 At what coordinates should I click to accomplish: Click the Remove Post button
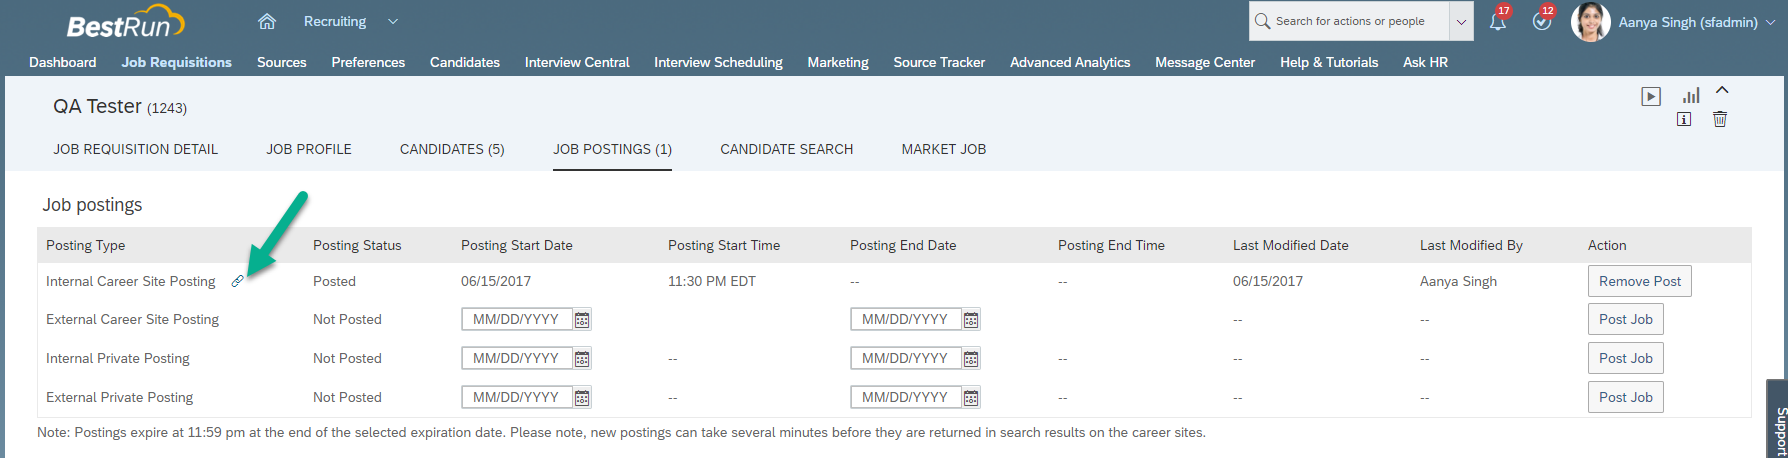click(x=1640, y=281)
